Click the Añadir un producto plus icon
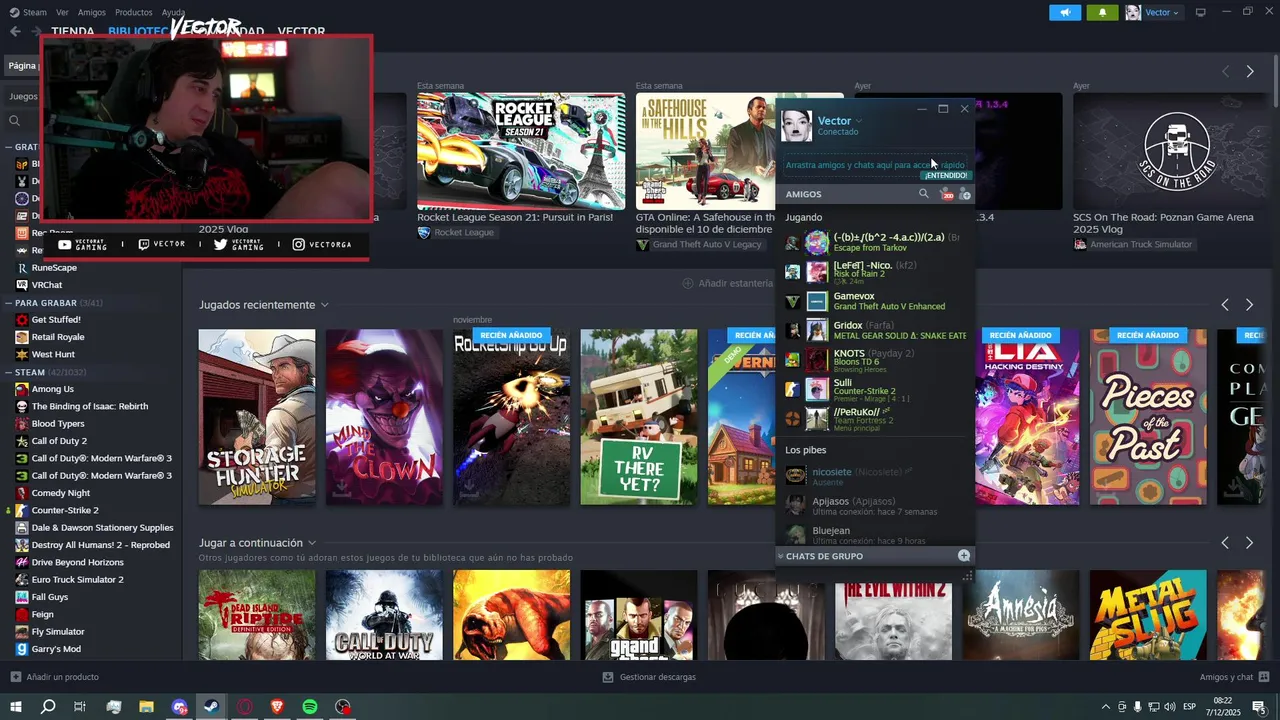Viewport: 1280px width, 720px height. (x=15, y=677)
